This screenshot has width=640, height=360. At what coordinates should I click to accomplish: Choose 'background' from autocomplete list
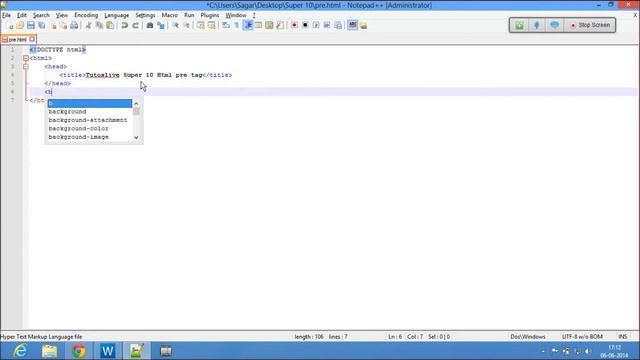90,112
